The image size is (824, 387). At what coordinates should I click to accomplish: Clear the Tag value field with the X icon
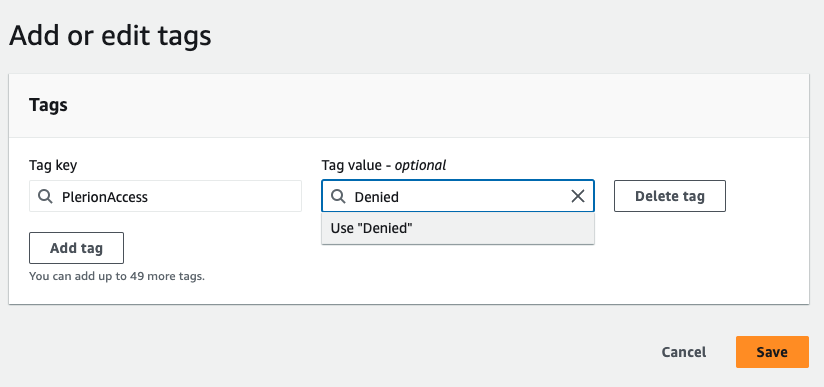[x=578, y=196]
